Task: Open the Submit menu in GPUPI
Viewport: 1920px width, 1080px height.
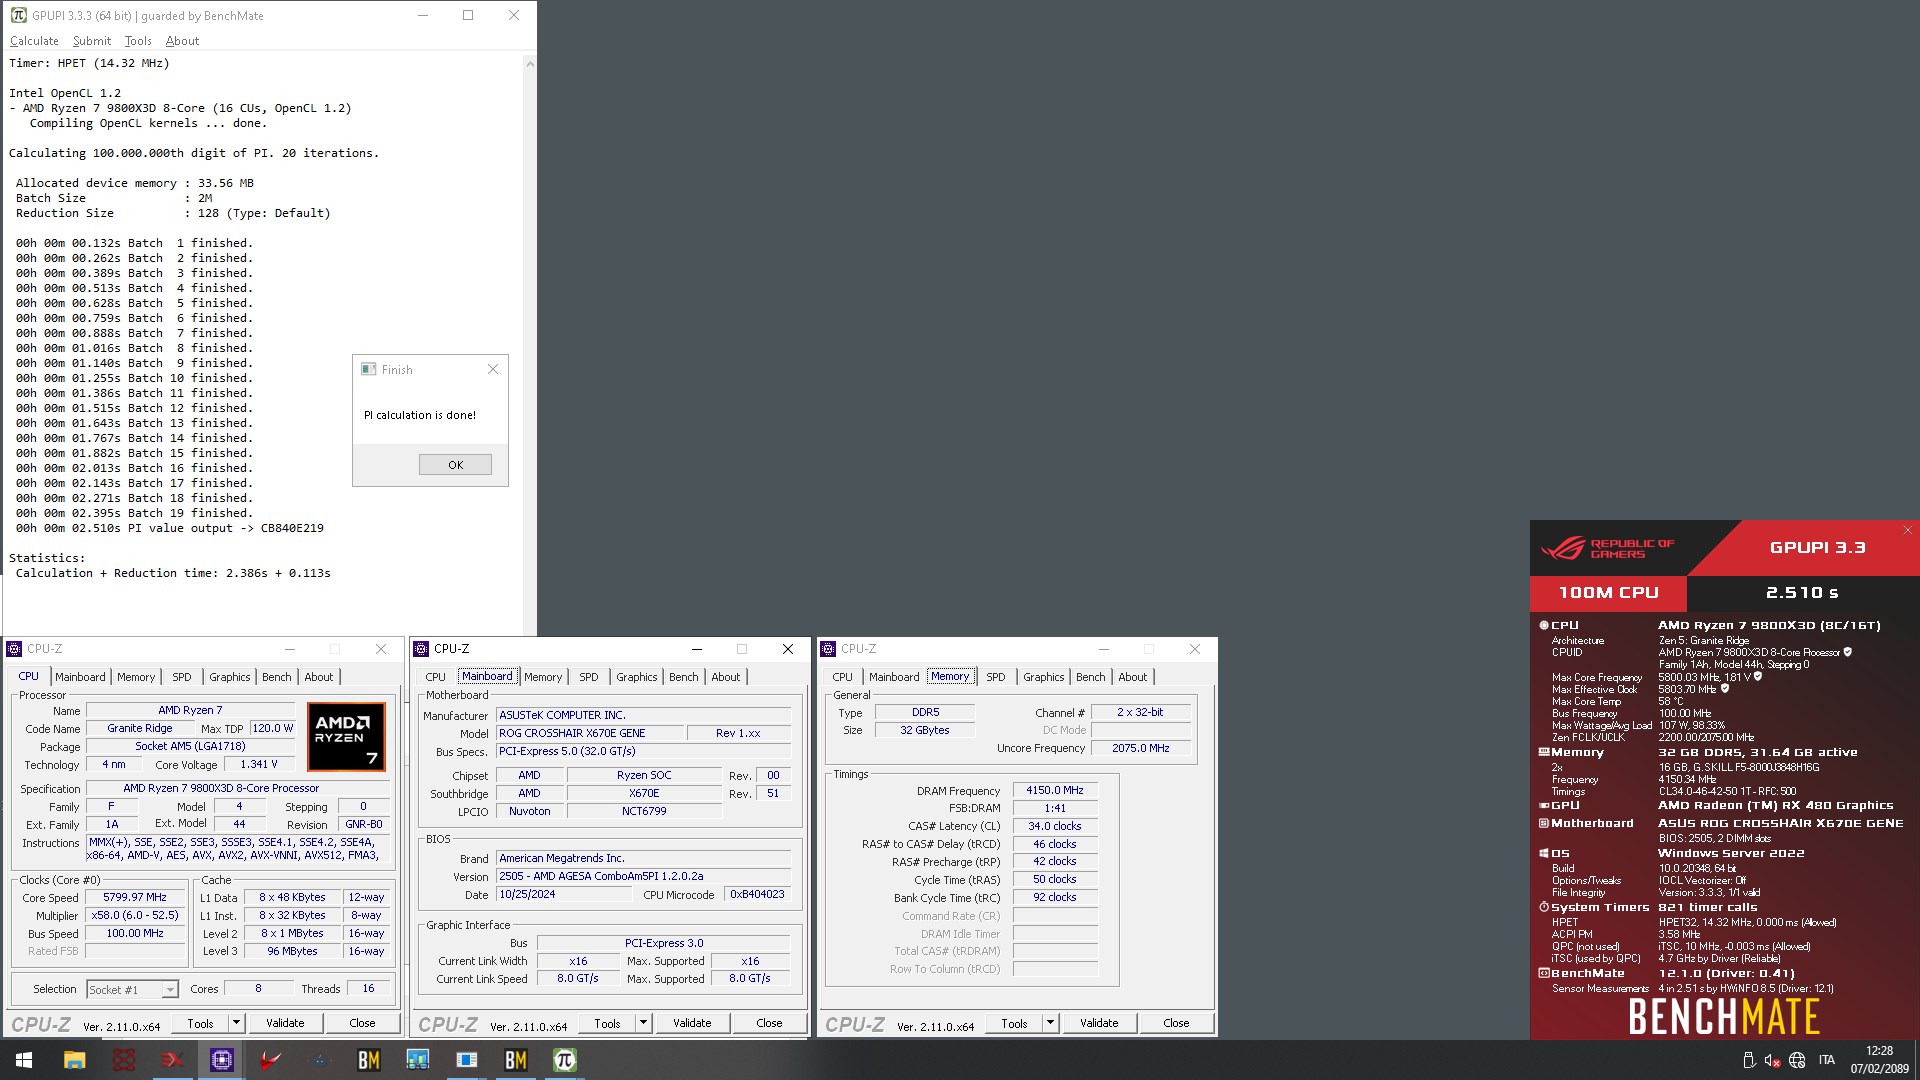Action: click(x=92, y=41)
